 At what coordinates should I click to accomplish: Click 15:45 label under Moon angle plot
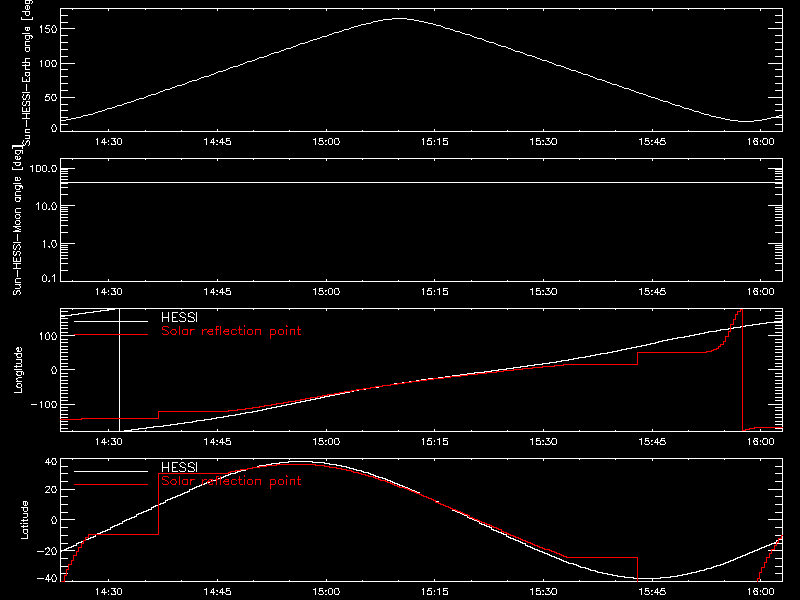(652, 292)
